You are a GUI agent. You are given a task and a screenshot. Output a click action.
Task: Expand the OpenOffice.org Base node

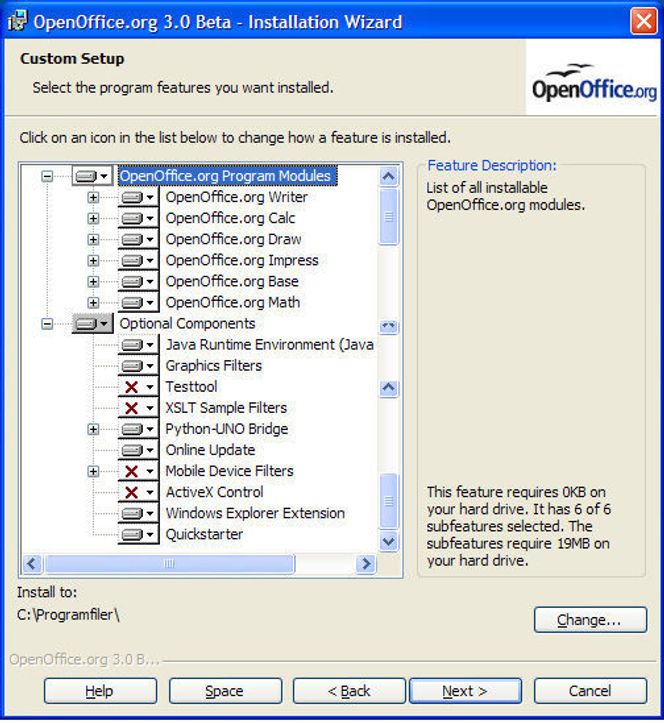click(93, 282)
